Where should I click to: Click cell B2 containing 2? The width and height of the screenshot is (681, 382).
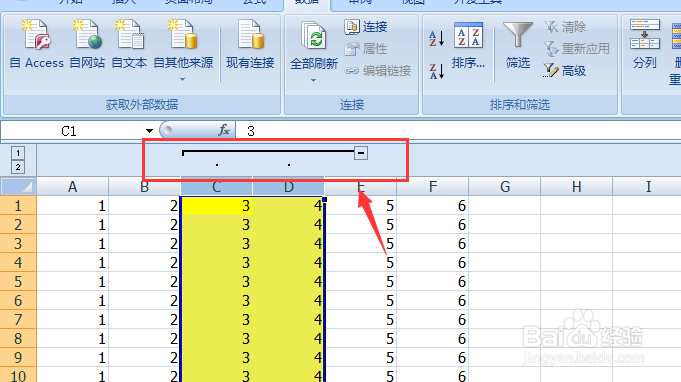tap(145, 224)
